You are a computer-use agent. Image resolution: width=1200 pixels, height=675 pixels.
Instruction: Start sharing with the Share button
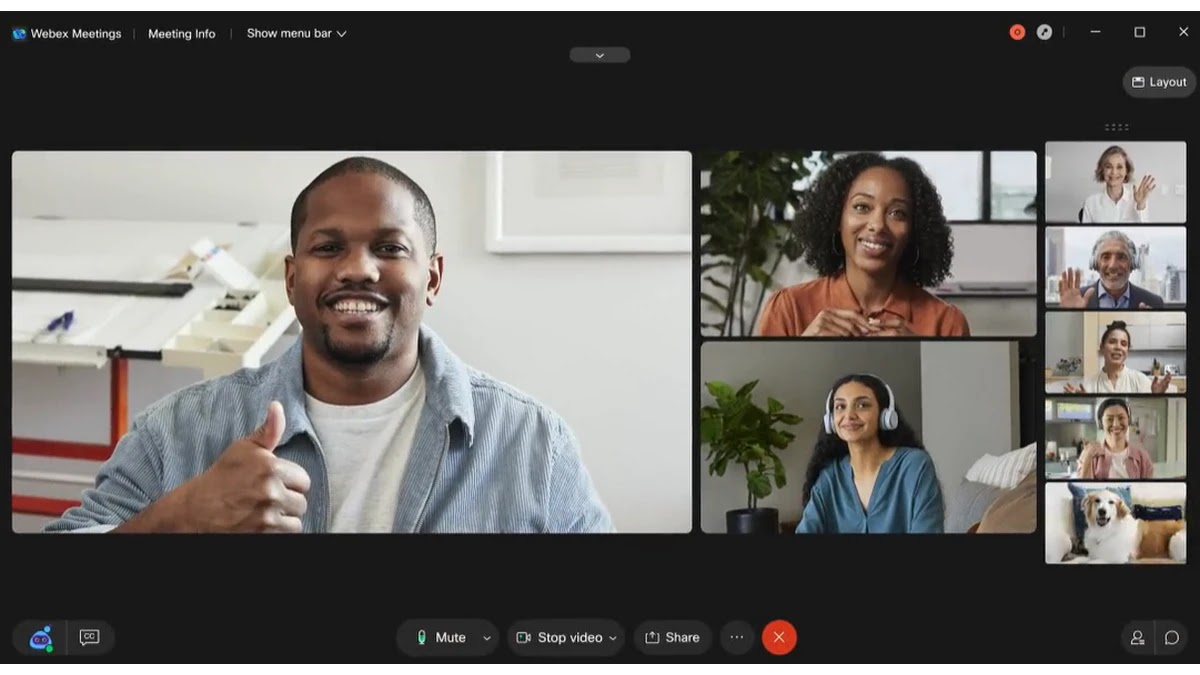point(672,637)
